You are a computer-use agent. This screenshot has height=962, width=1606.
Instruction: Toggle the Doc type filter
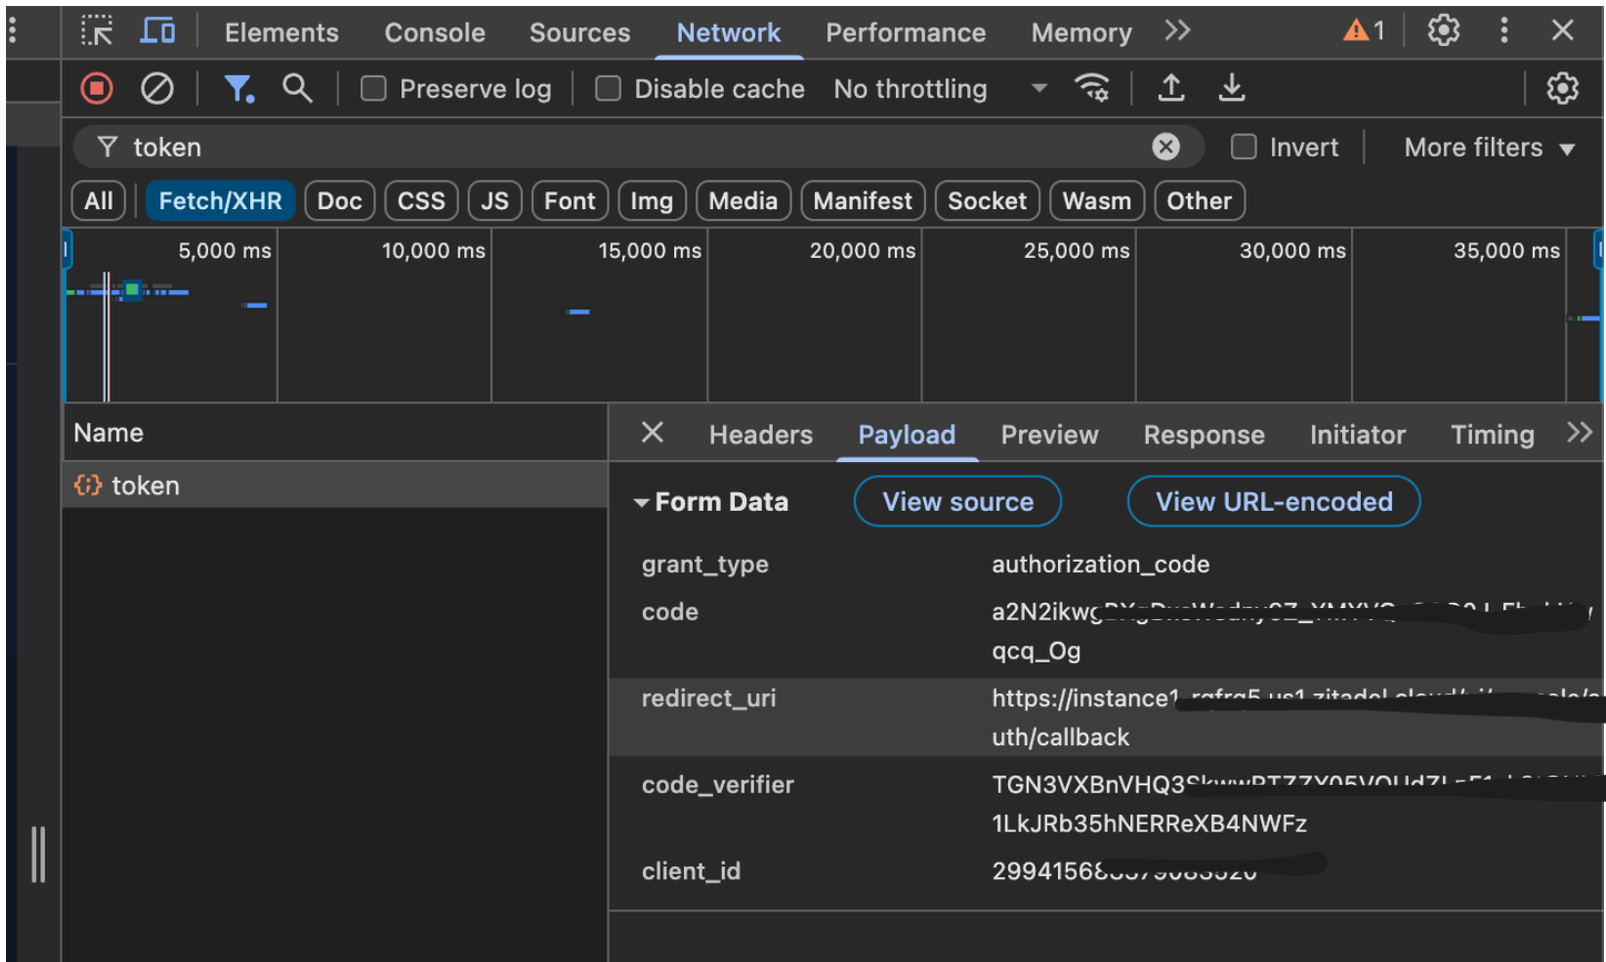[x=339, y=201]
